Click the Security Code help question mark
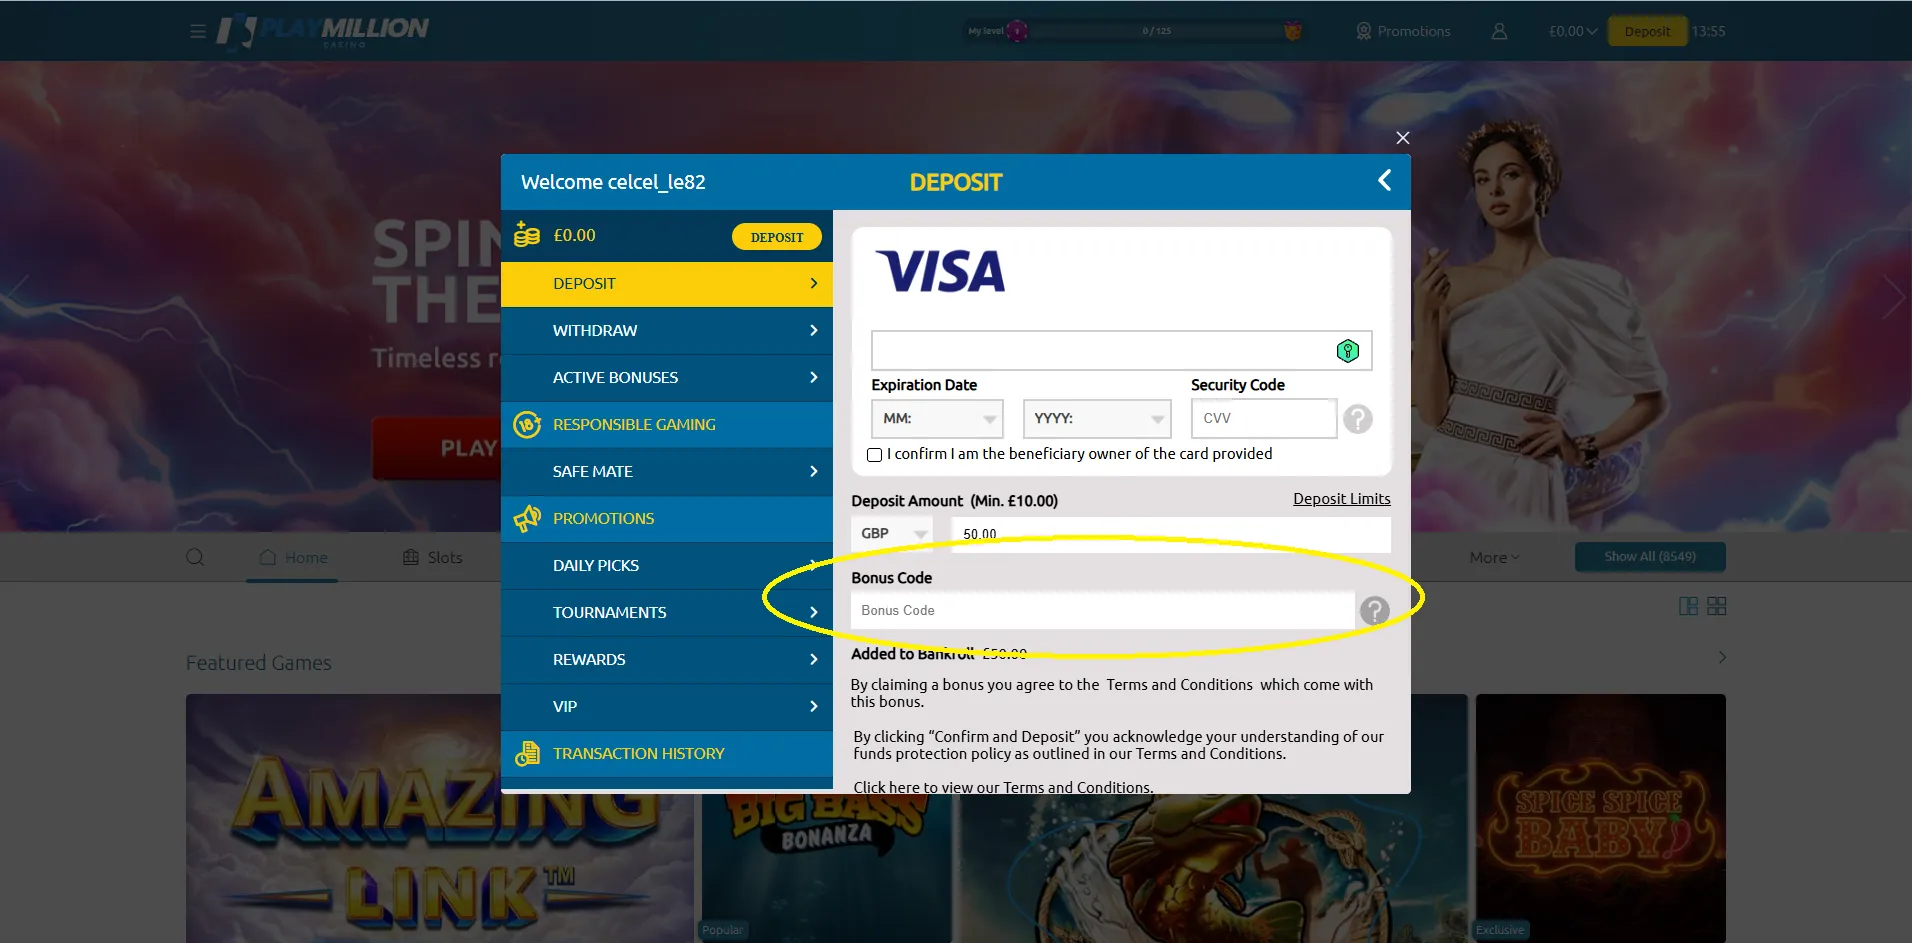1912x943 pixels. point(1358,419)
